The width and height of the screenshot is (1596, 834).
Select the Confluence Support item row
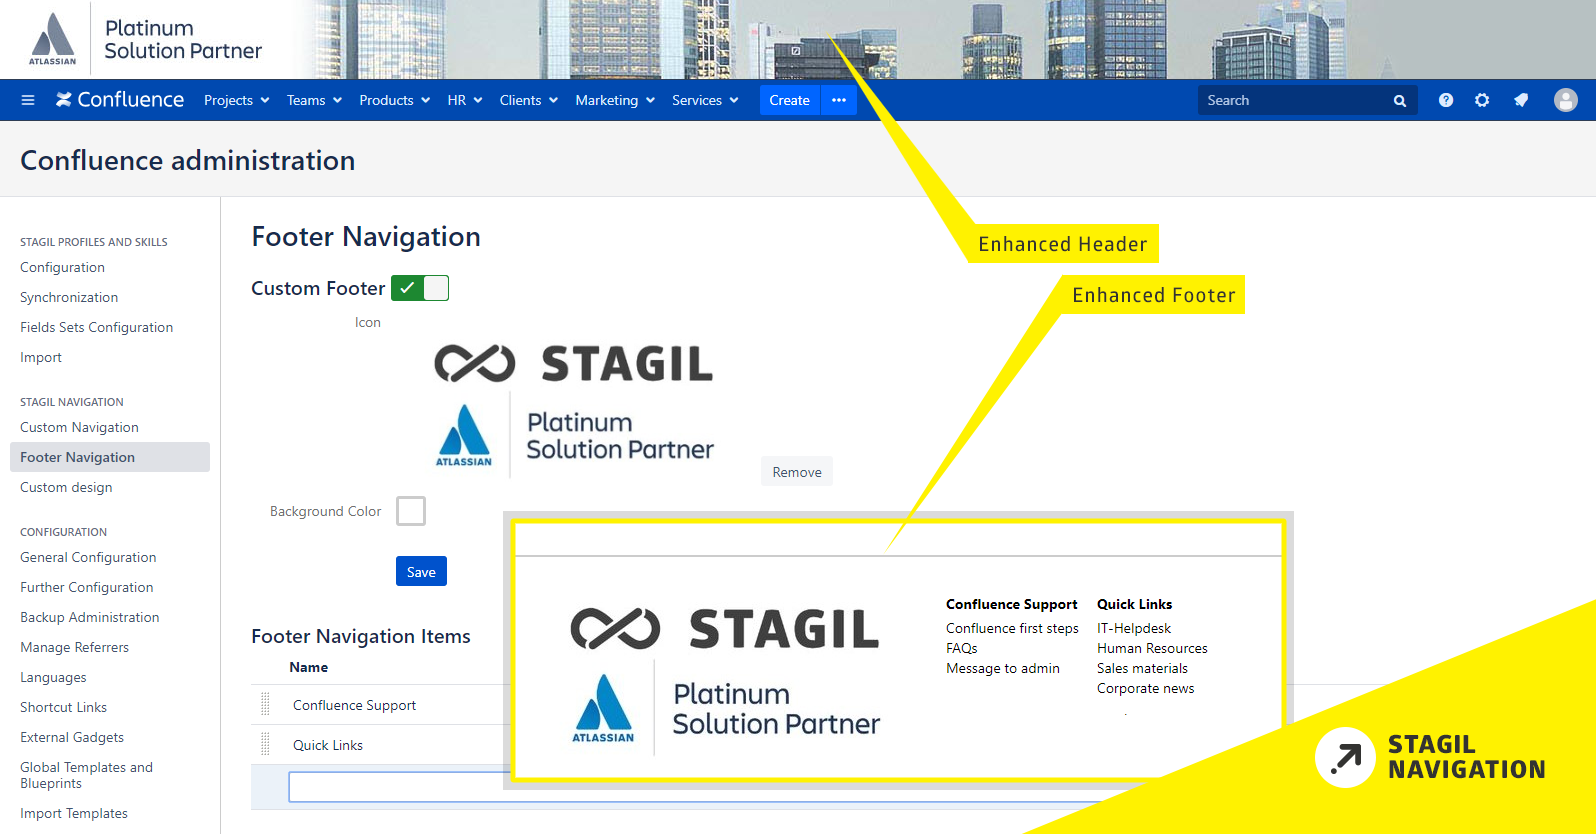coord(380,705)
